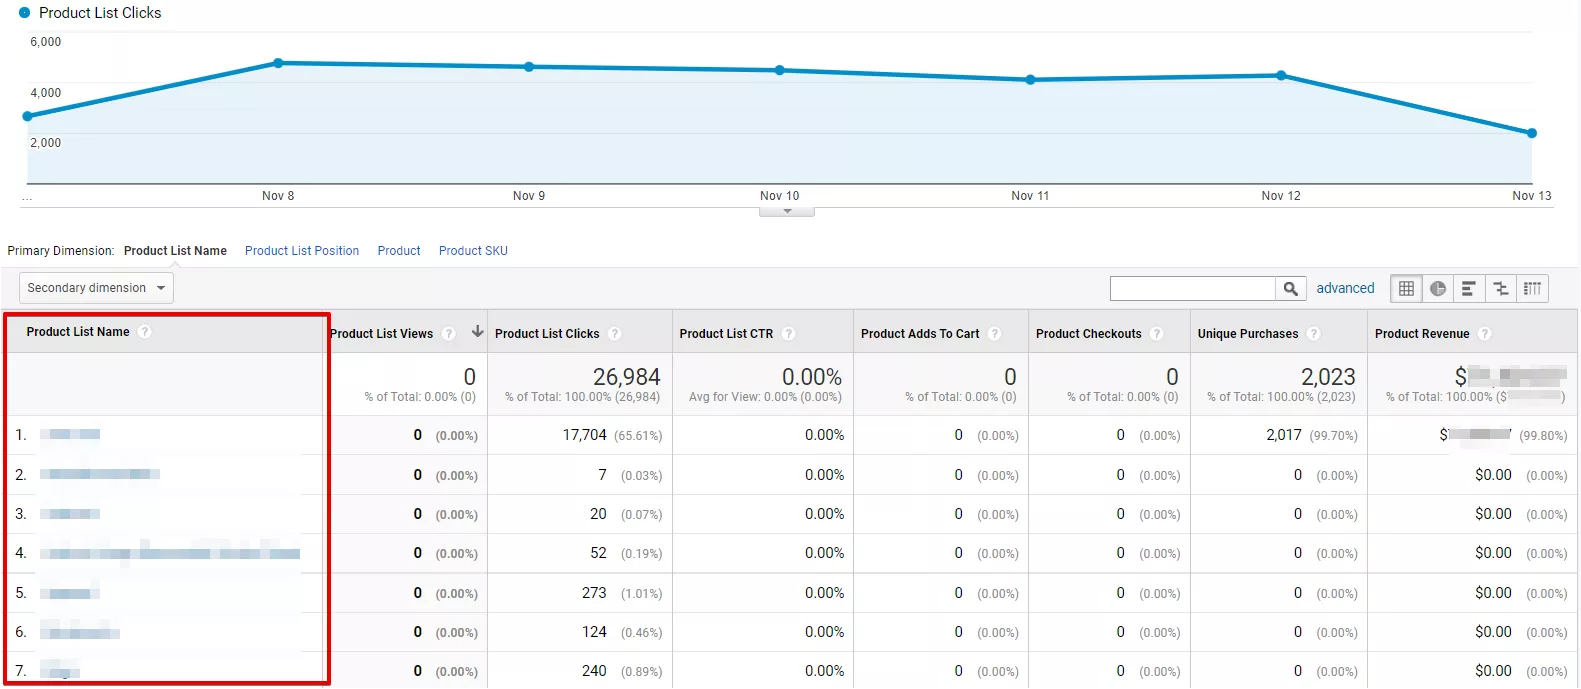Open help for Product List CTR column
The image size is (1581, 689).
(789, 334)
